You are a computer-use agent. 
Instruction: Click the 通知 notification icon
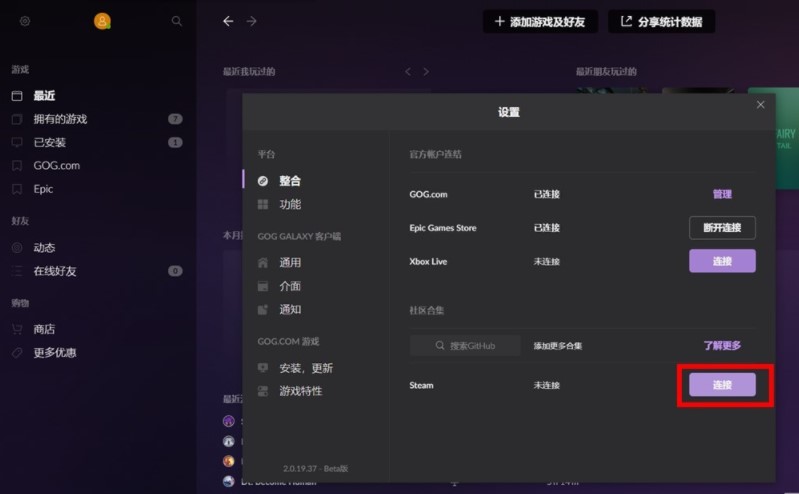pyautogui.click(x=263, y=309)
